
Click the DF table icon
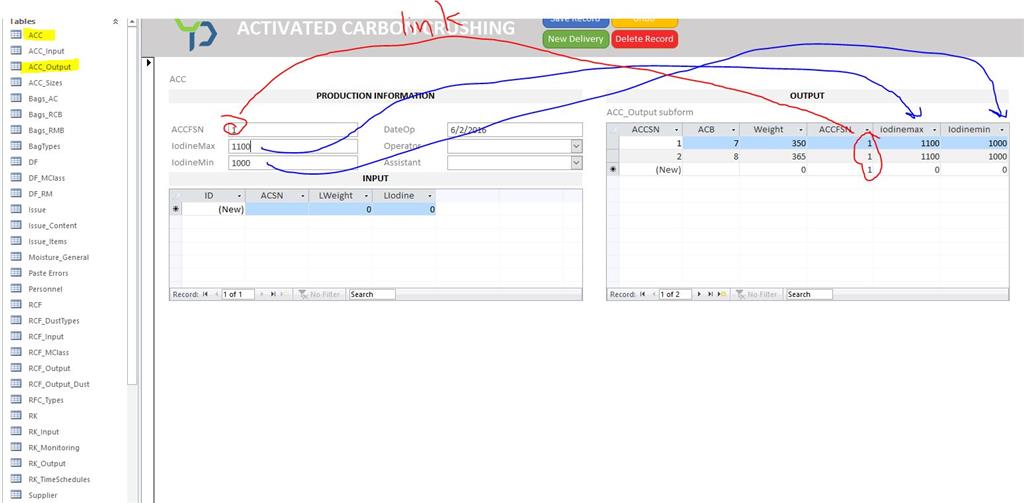click(16, 162)
